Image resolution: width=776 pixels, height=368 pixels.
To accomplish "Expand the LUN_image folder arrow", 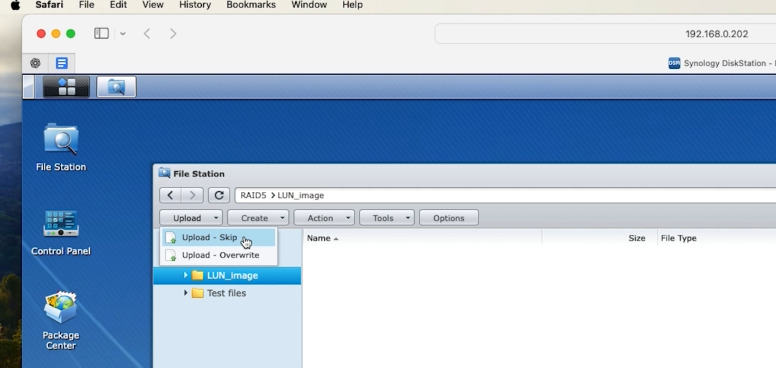I will pyautogui.click(x=186, y=275).
